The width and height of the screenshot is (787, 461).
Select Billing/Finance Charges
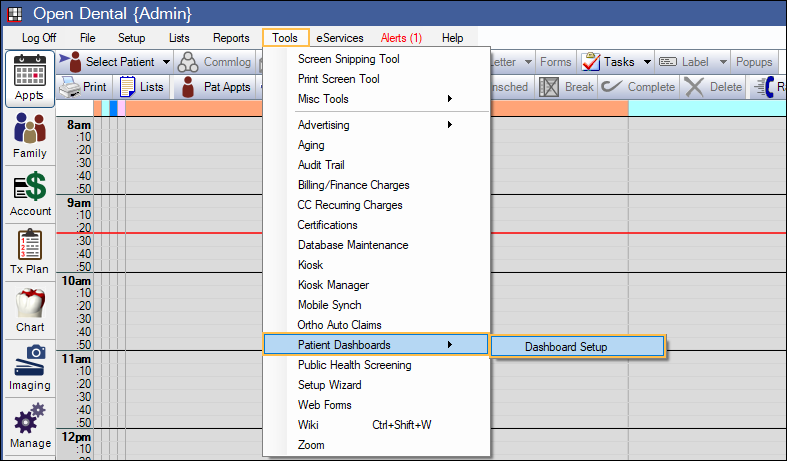click(x=354, y=185)
